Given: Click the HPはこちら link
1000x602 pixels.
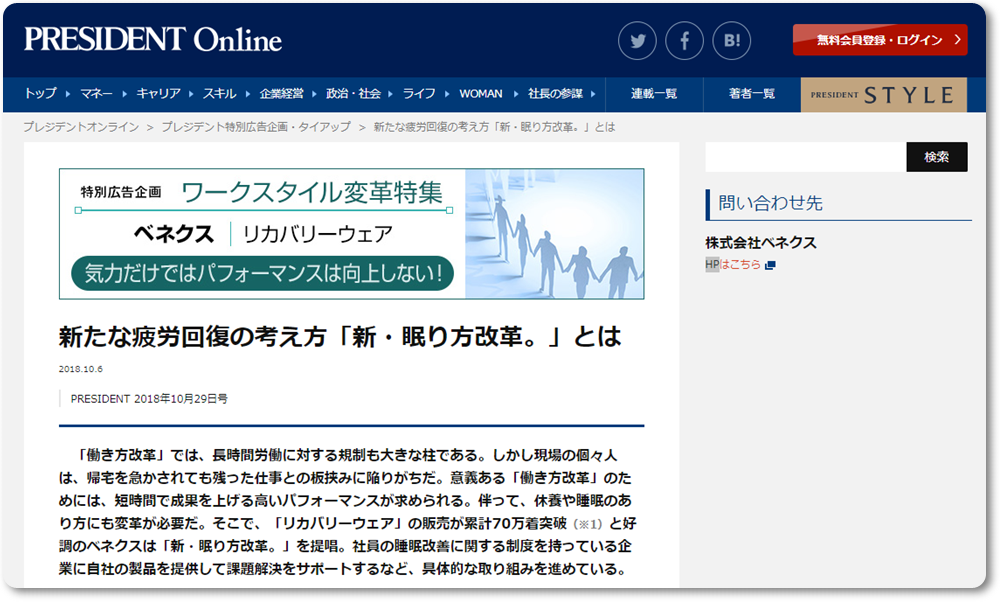Looking at the screenshot, I should point(733,265).
